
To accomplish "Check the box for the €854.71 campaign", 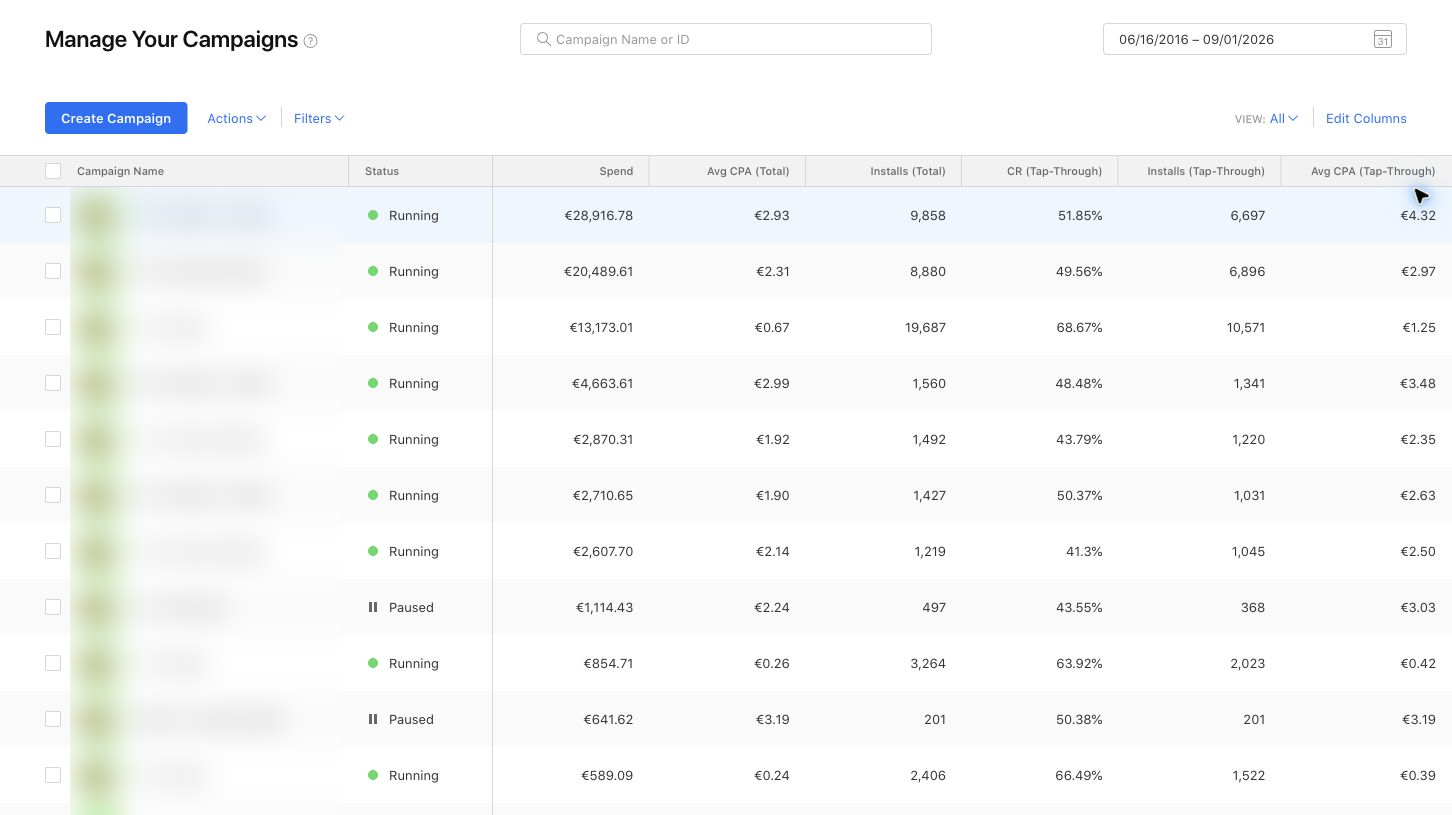I will (53, 663).
